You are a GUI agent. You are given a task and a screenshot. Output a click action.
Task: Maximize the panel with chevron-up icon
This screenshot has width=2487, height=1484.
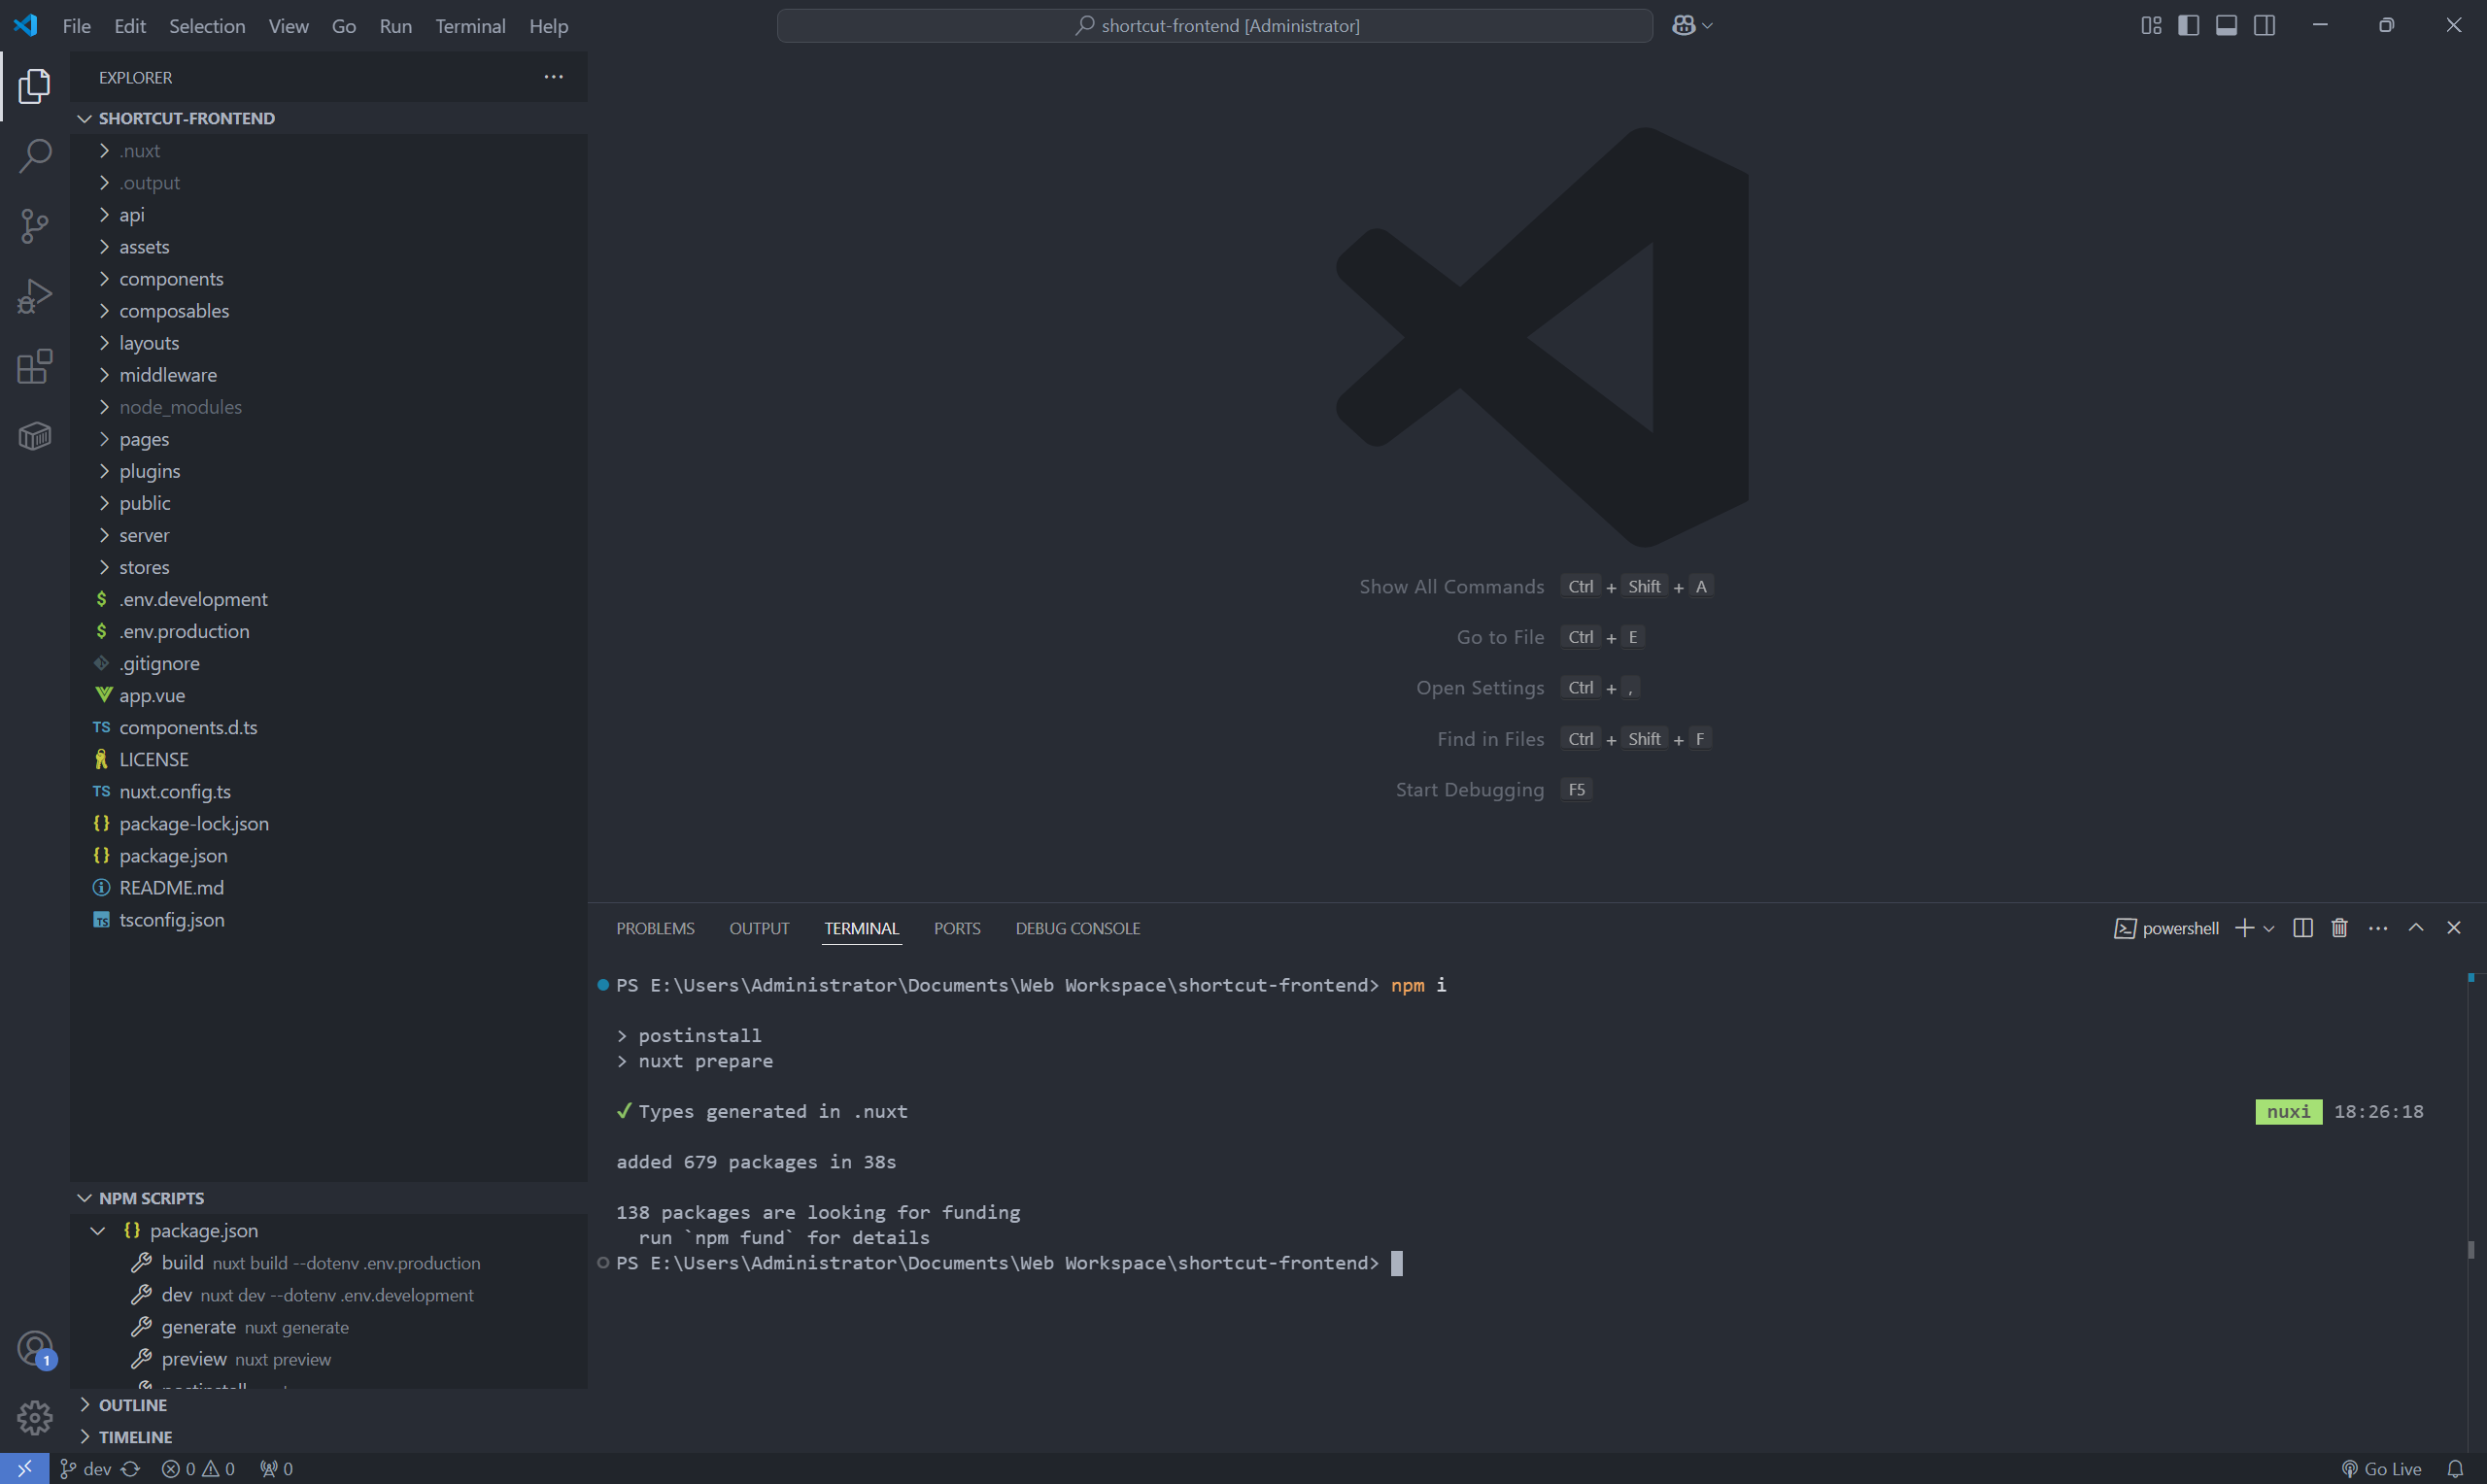pos(2415,928)
